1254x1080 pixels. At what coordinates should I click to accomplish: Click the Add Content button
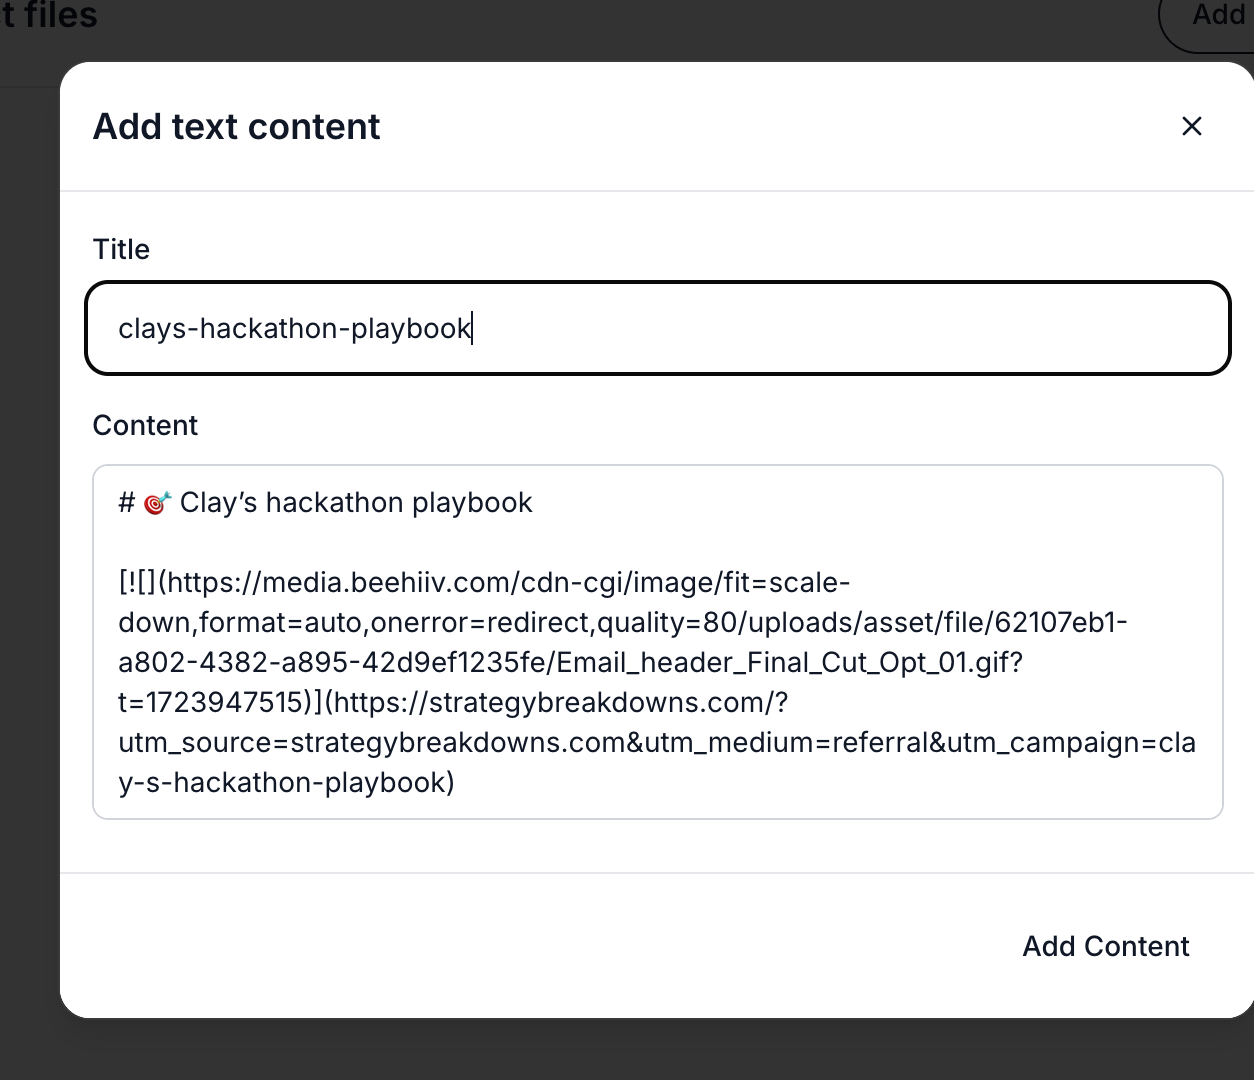(1105, 946)
